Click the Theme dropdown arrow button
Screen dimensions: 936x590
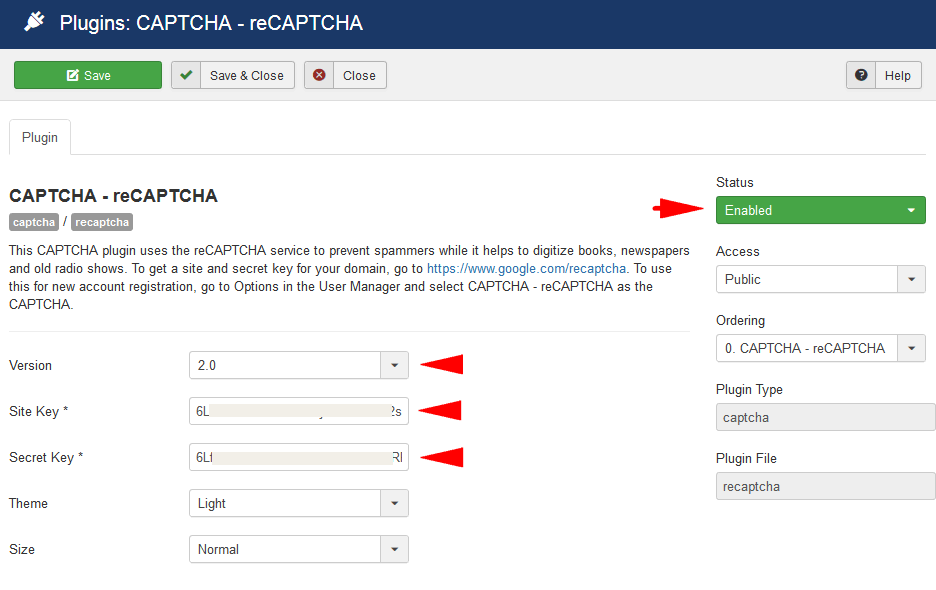point(395,503)
